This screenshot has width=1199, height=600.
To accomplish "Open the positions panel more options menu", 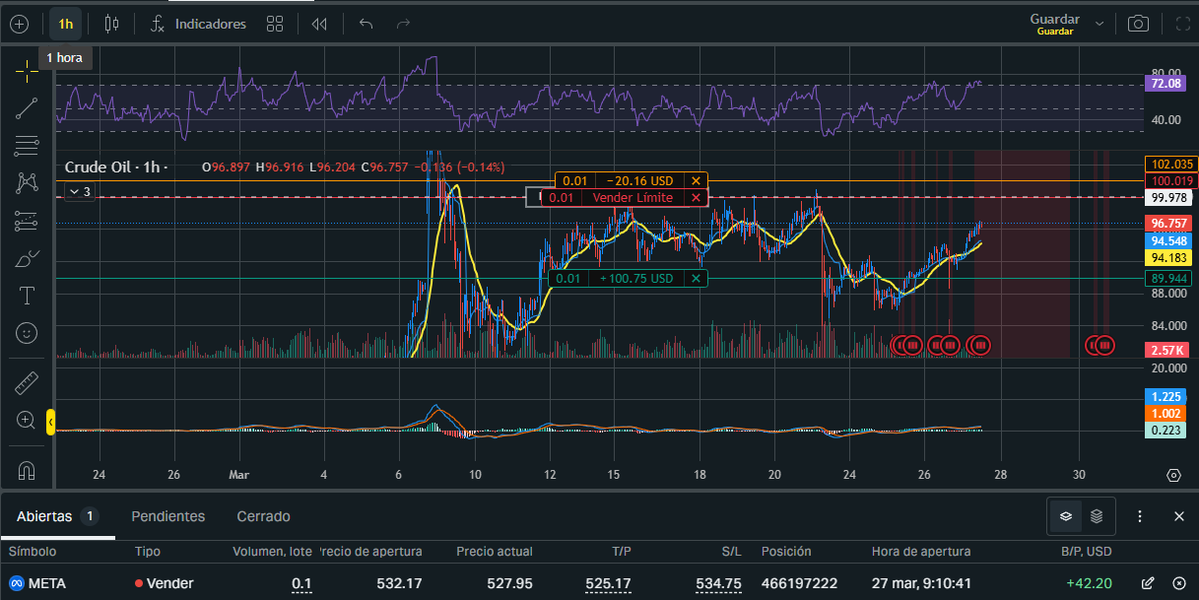I will [x=1139, y=517].
